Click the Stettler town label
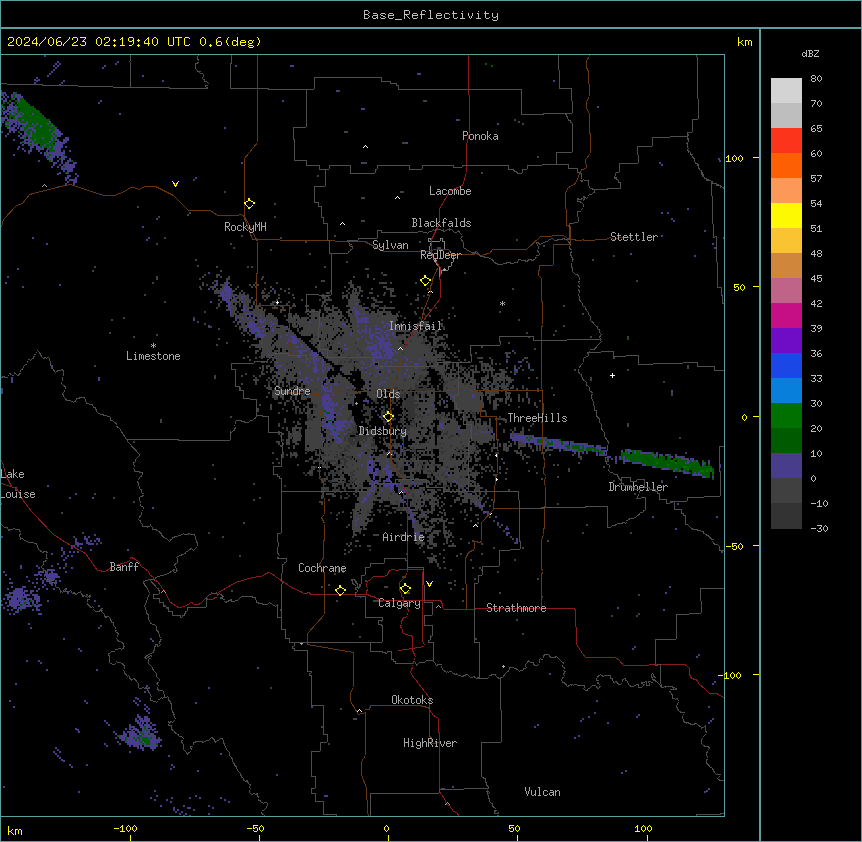The width and height of the screenshot is (862, 842). click(x=634, y=237)
